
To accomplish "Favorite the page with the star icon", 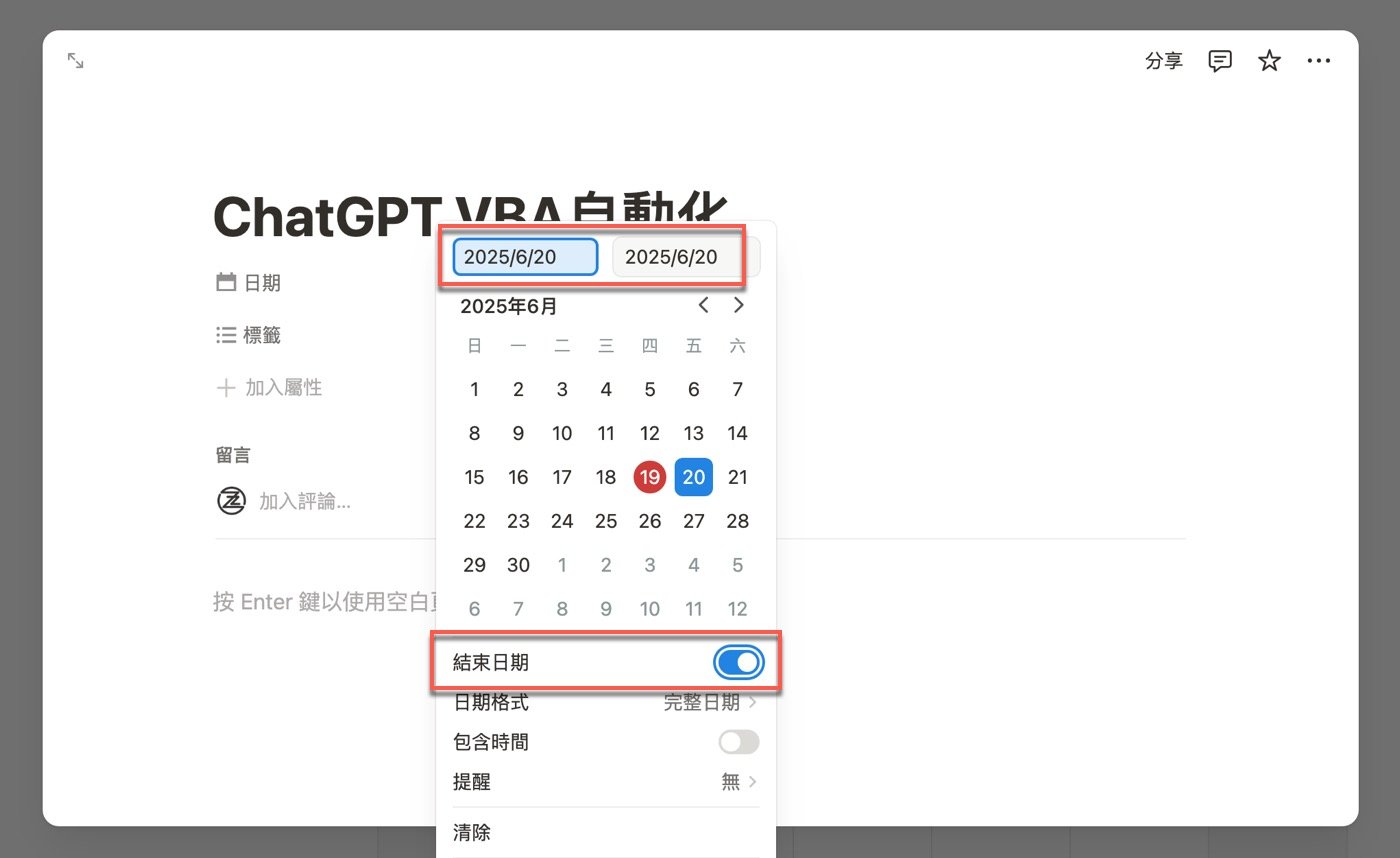I will pos(1269,61).
